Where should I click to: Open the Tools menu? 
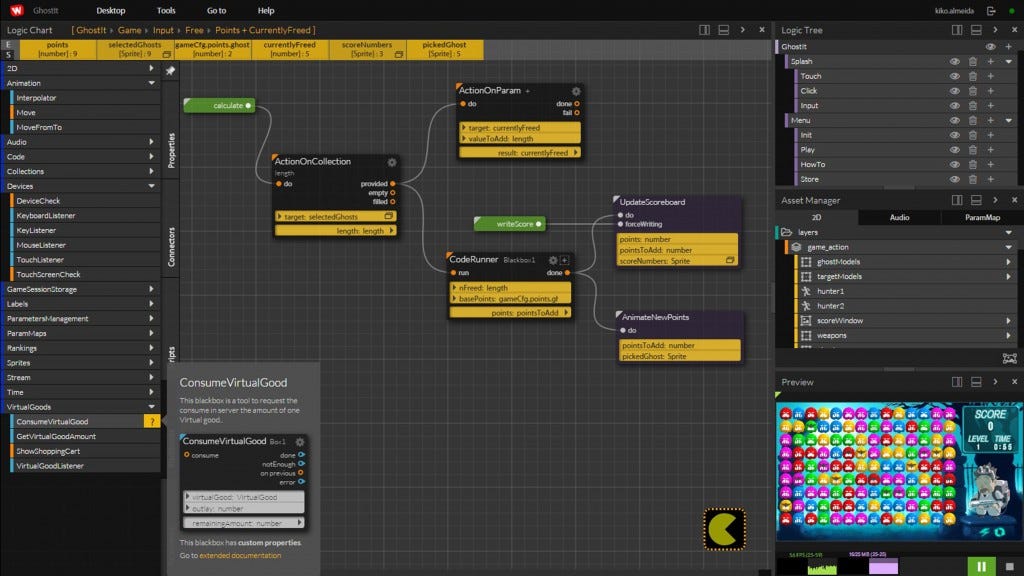click(x=166, y=10)
